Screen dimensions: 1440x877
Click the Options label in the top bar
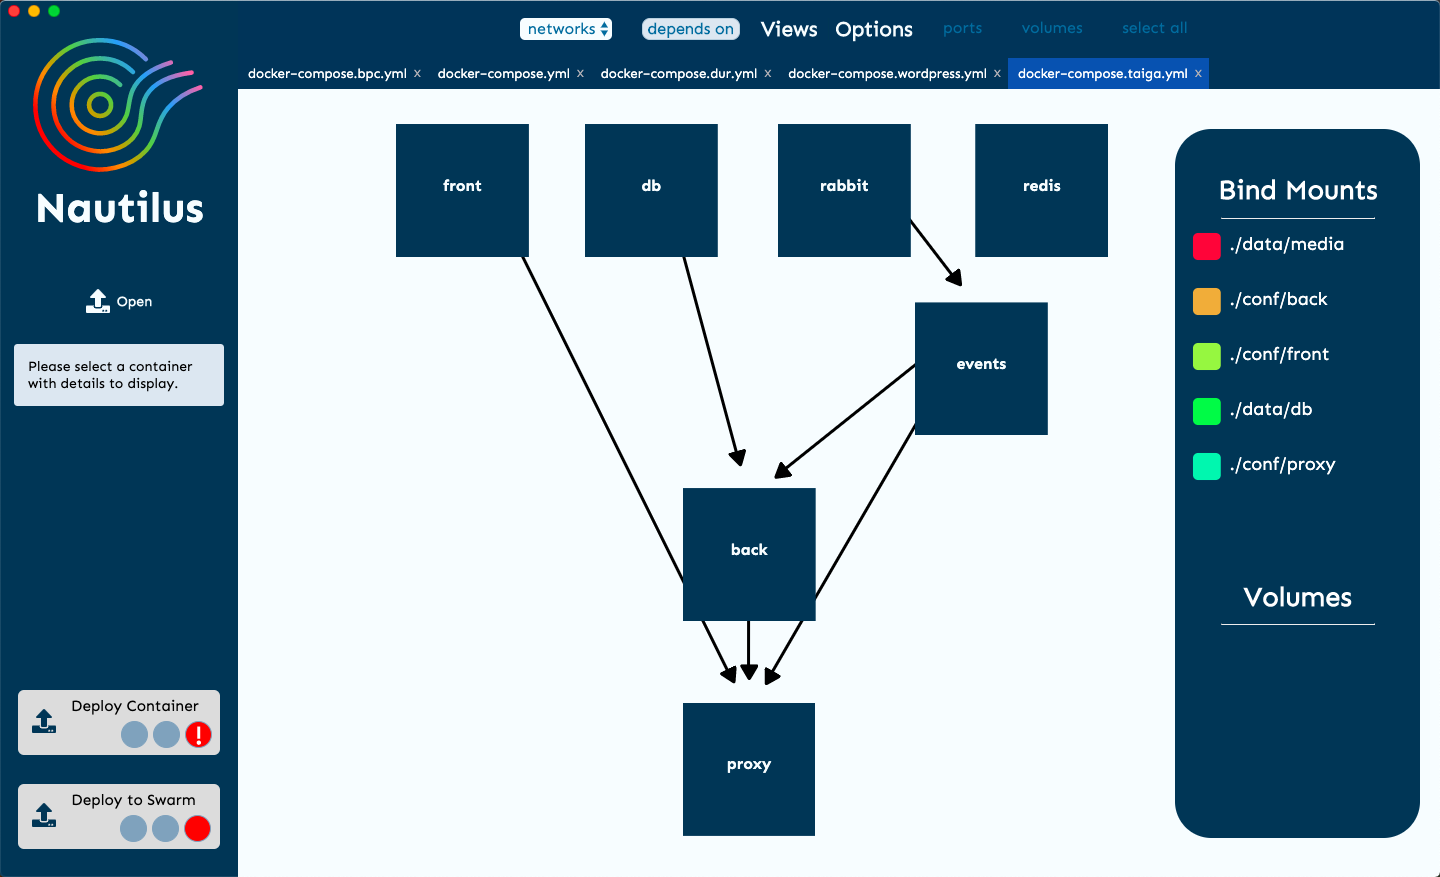tap(874, 29)
